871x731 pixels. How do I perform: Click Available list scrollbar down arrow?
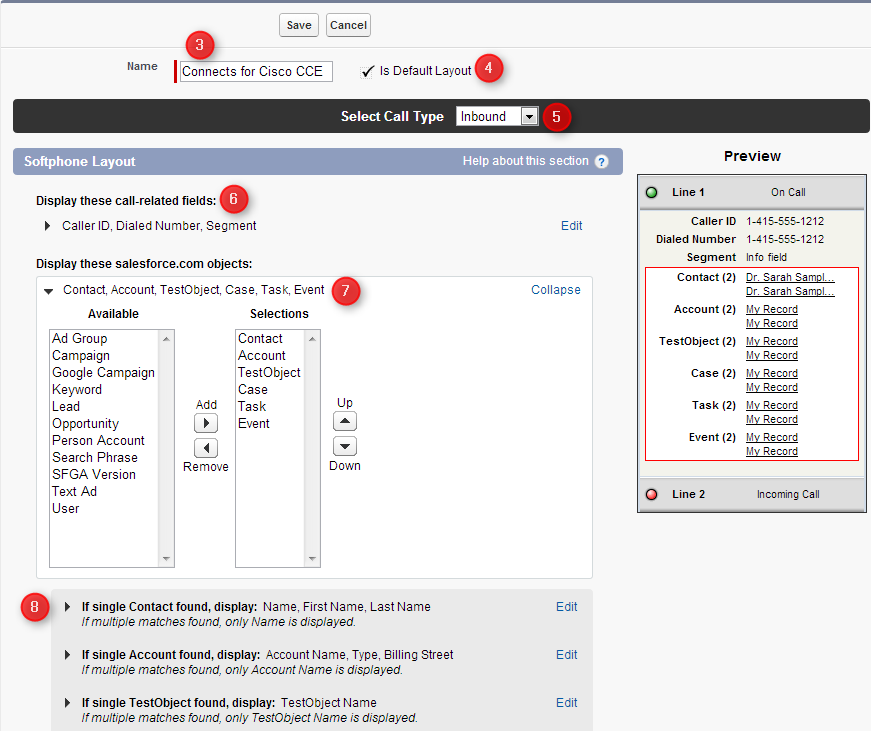coord(166,559)
